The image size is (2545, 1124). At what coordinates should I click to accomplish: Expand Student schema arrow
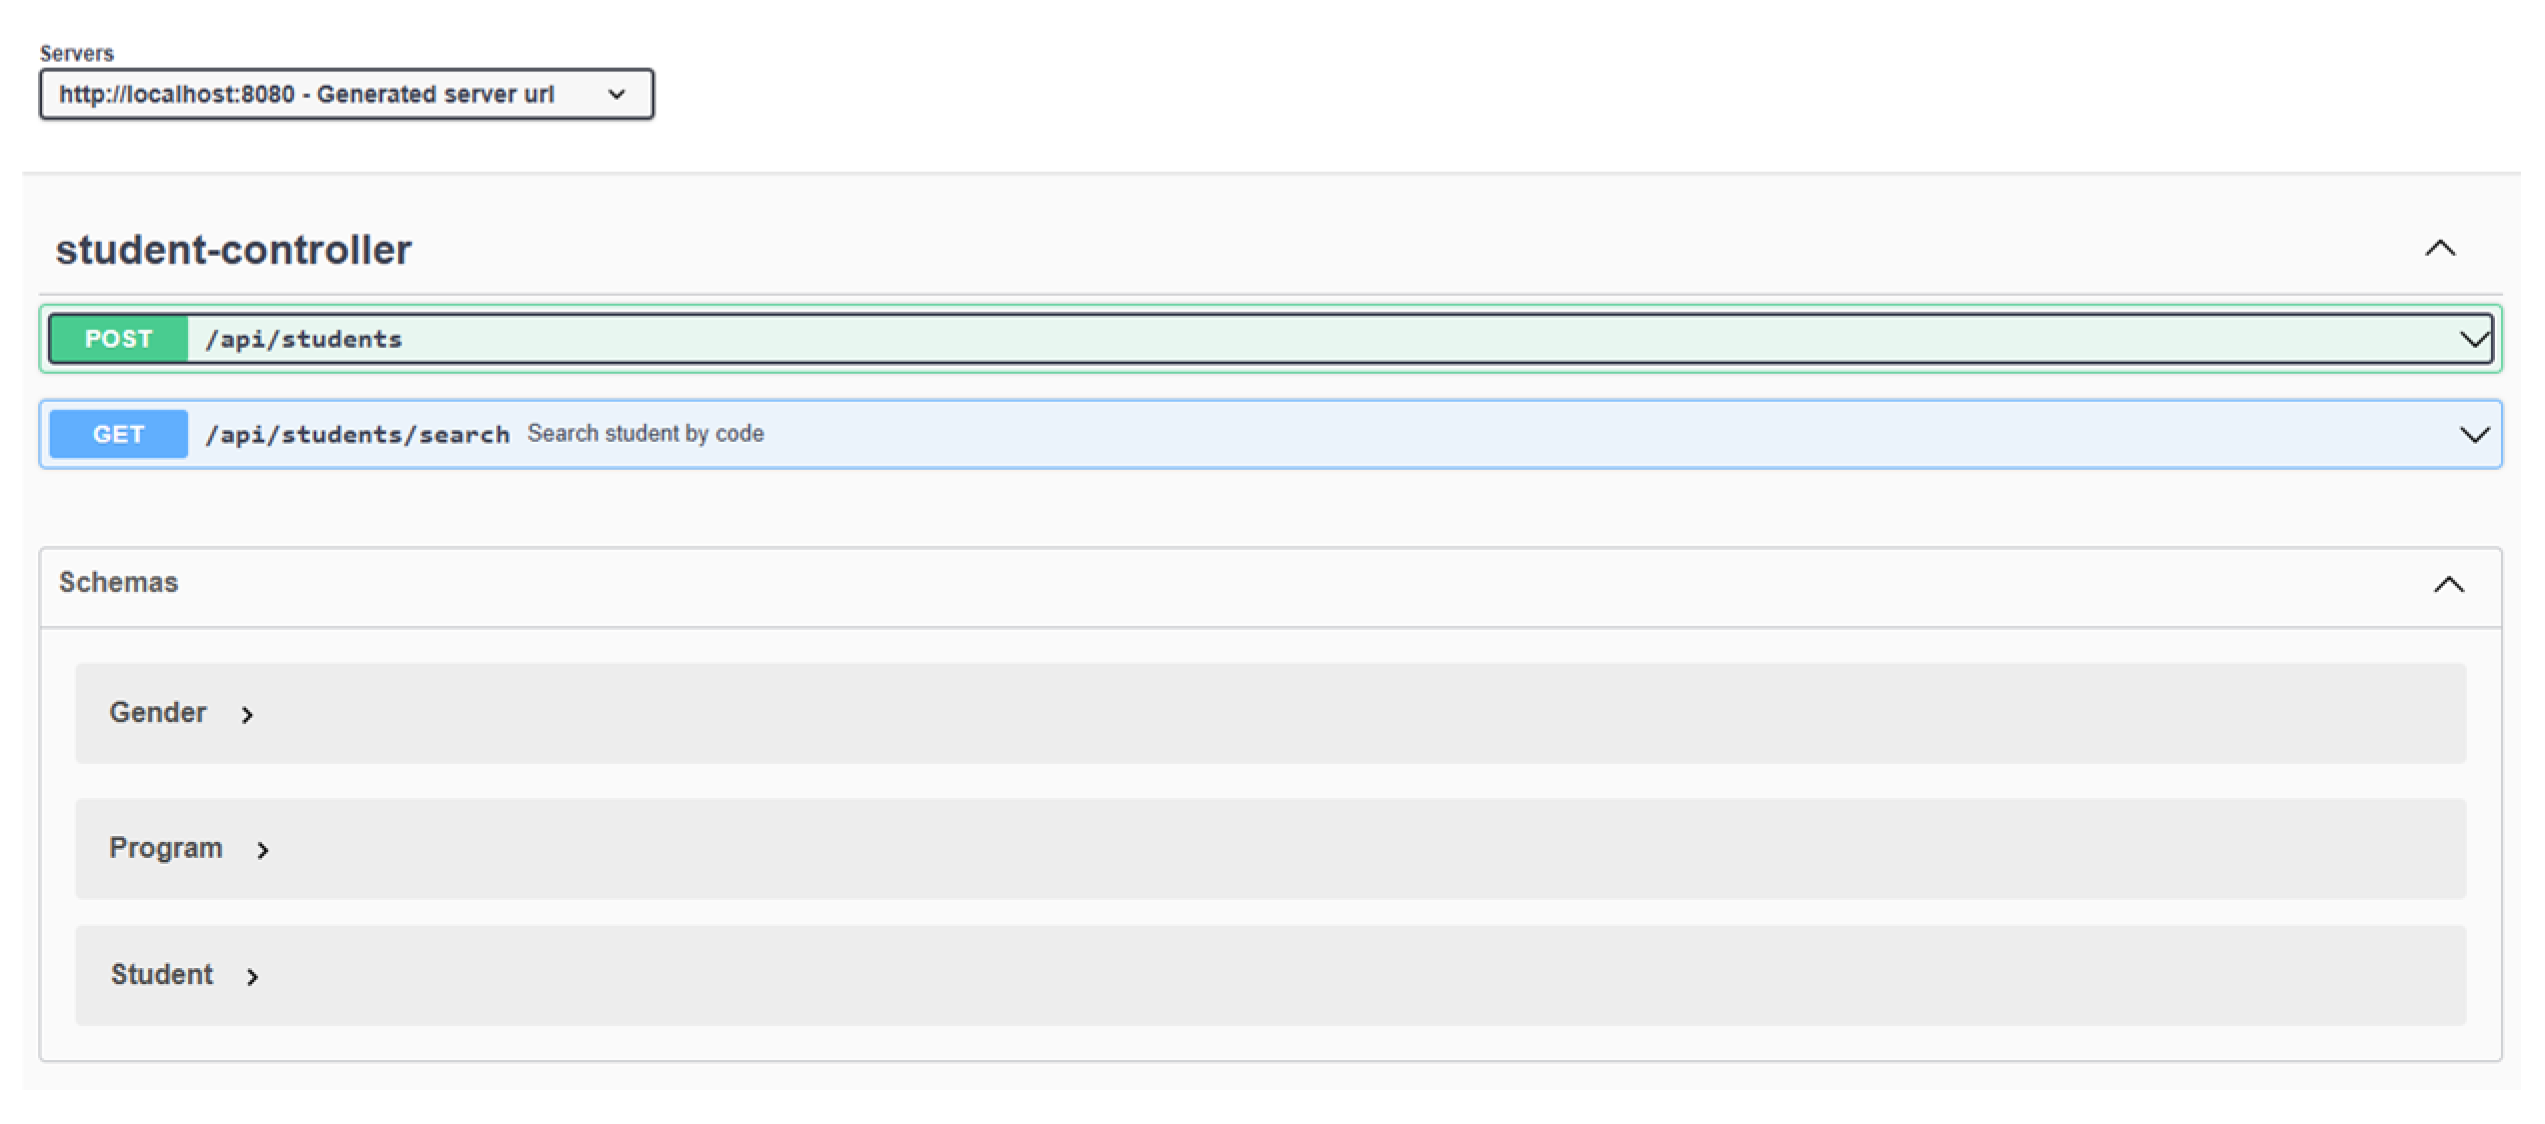point(252,977)
